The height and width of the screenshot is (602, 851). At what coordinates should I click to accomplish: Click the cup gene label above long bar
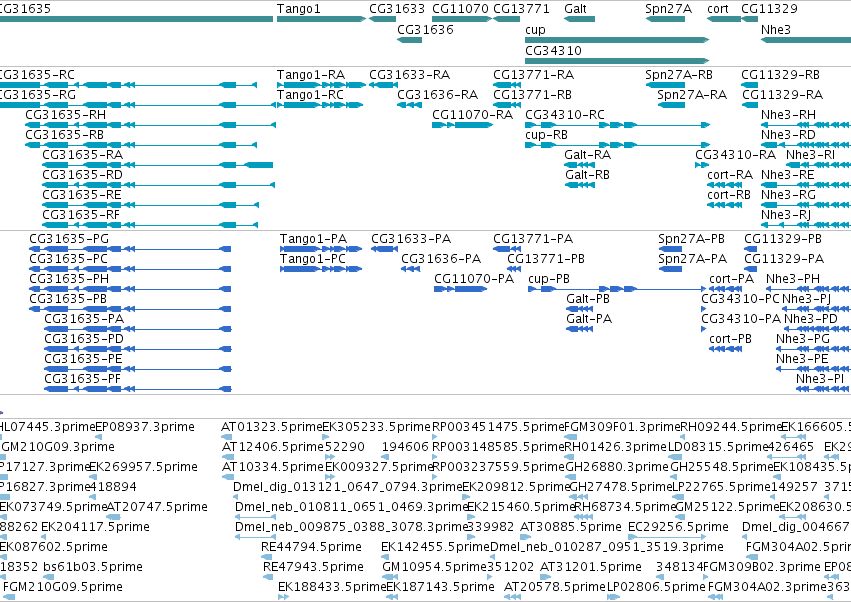[535, 30]
